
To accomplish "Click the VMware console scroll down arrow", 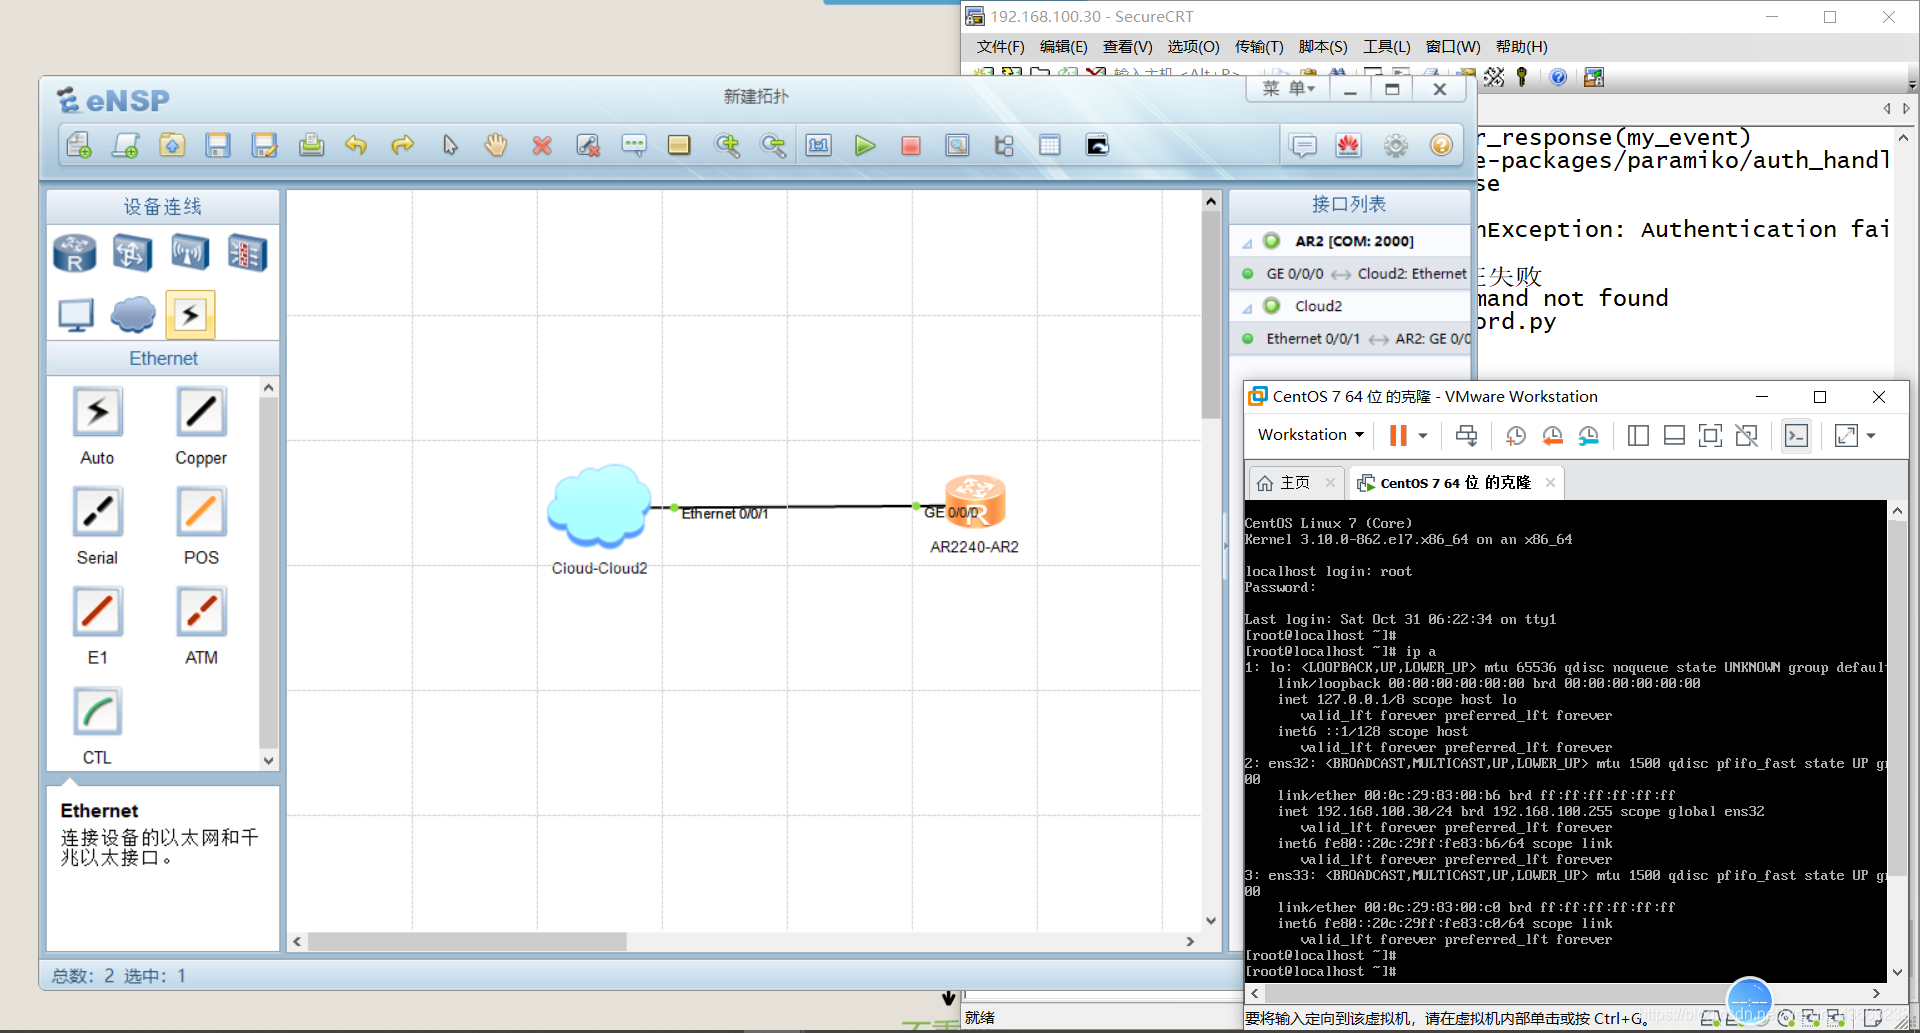I will pyautogui.click(x=1897, y=972).
